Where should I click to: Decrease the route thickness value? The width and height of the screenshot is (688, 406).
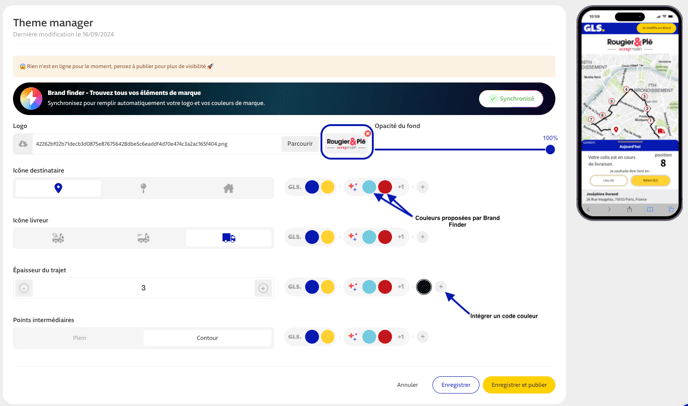click(24, 288)
